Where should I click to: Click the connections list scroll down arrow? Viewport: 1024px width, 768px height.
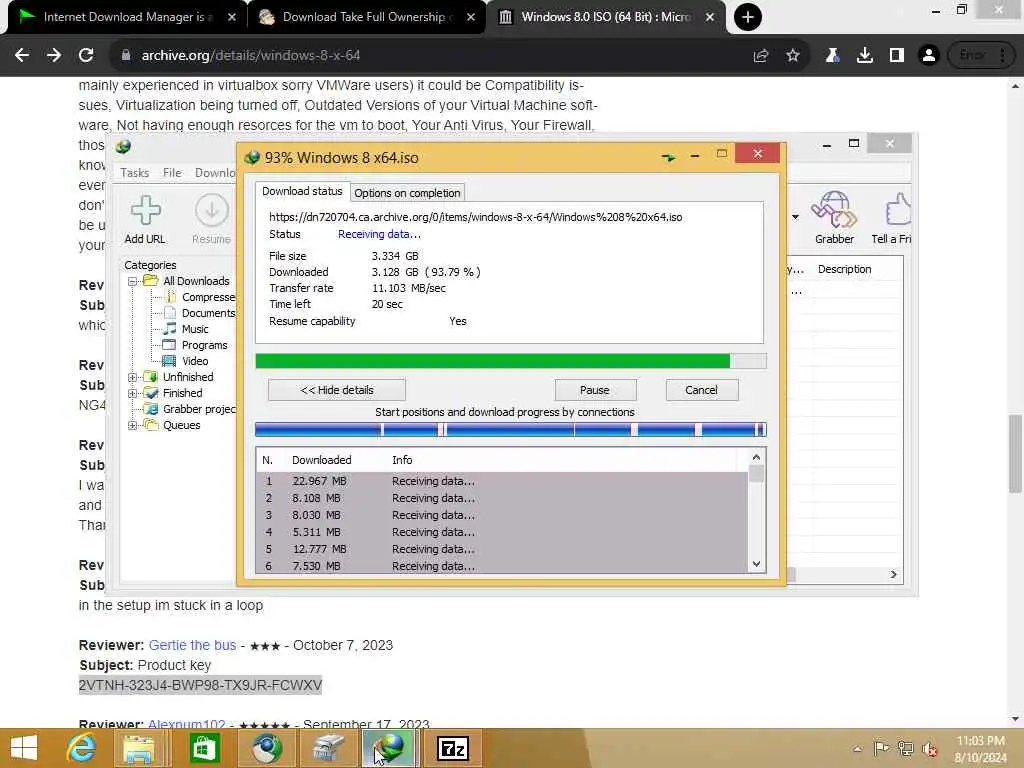tap(756, 564)
